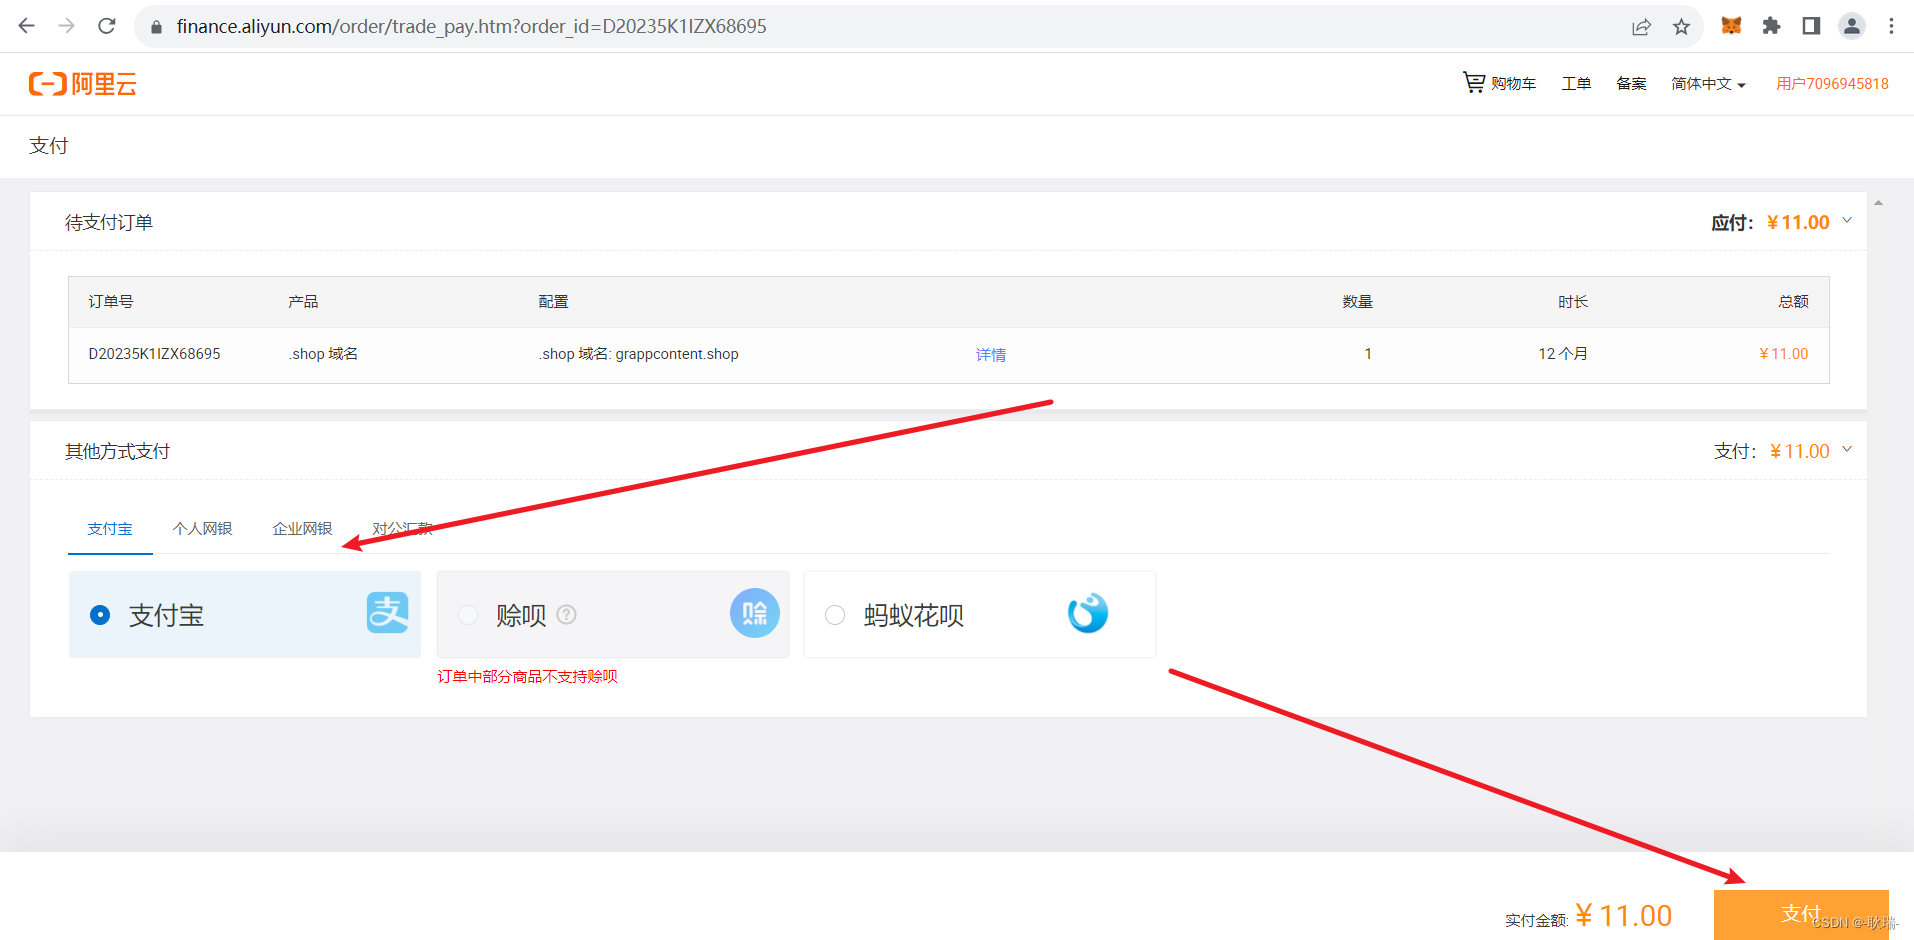Image resolution: width=1914 pixels, height=940 pixels.
Task: Open the 工单 menu item
Action: pos(1576,84)
